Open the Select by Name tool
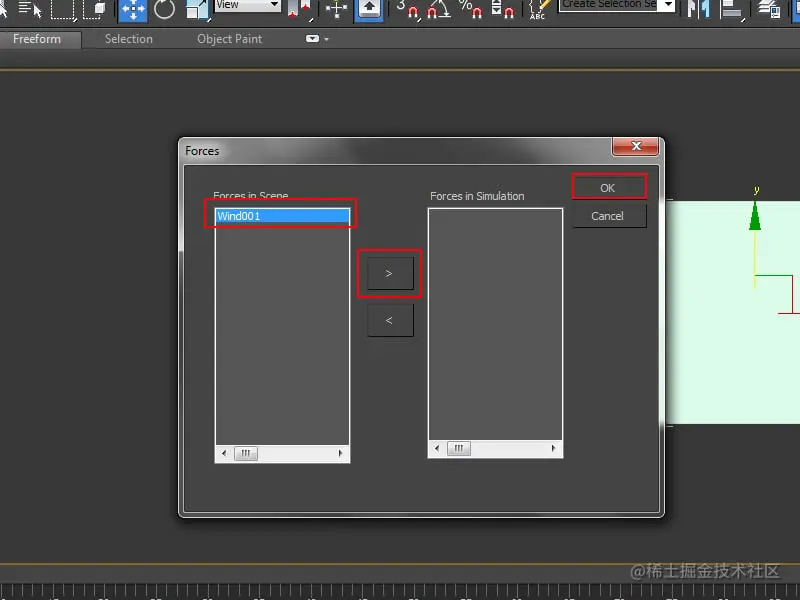 click(30, 9)
